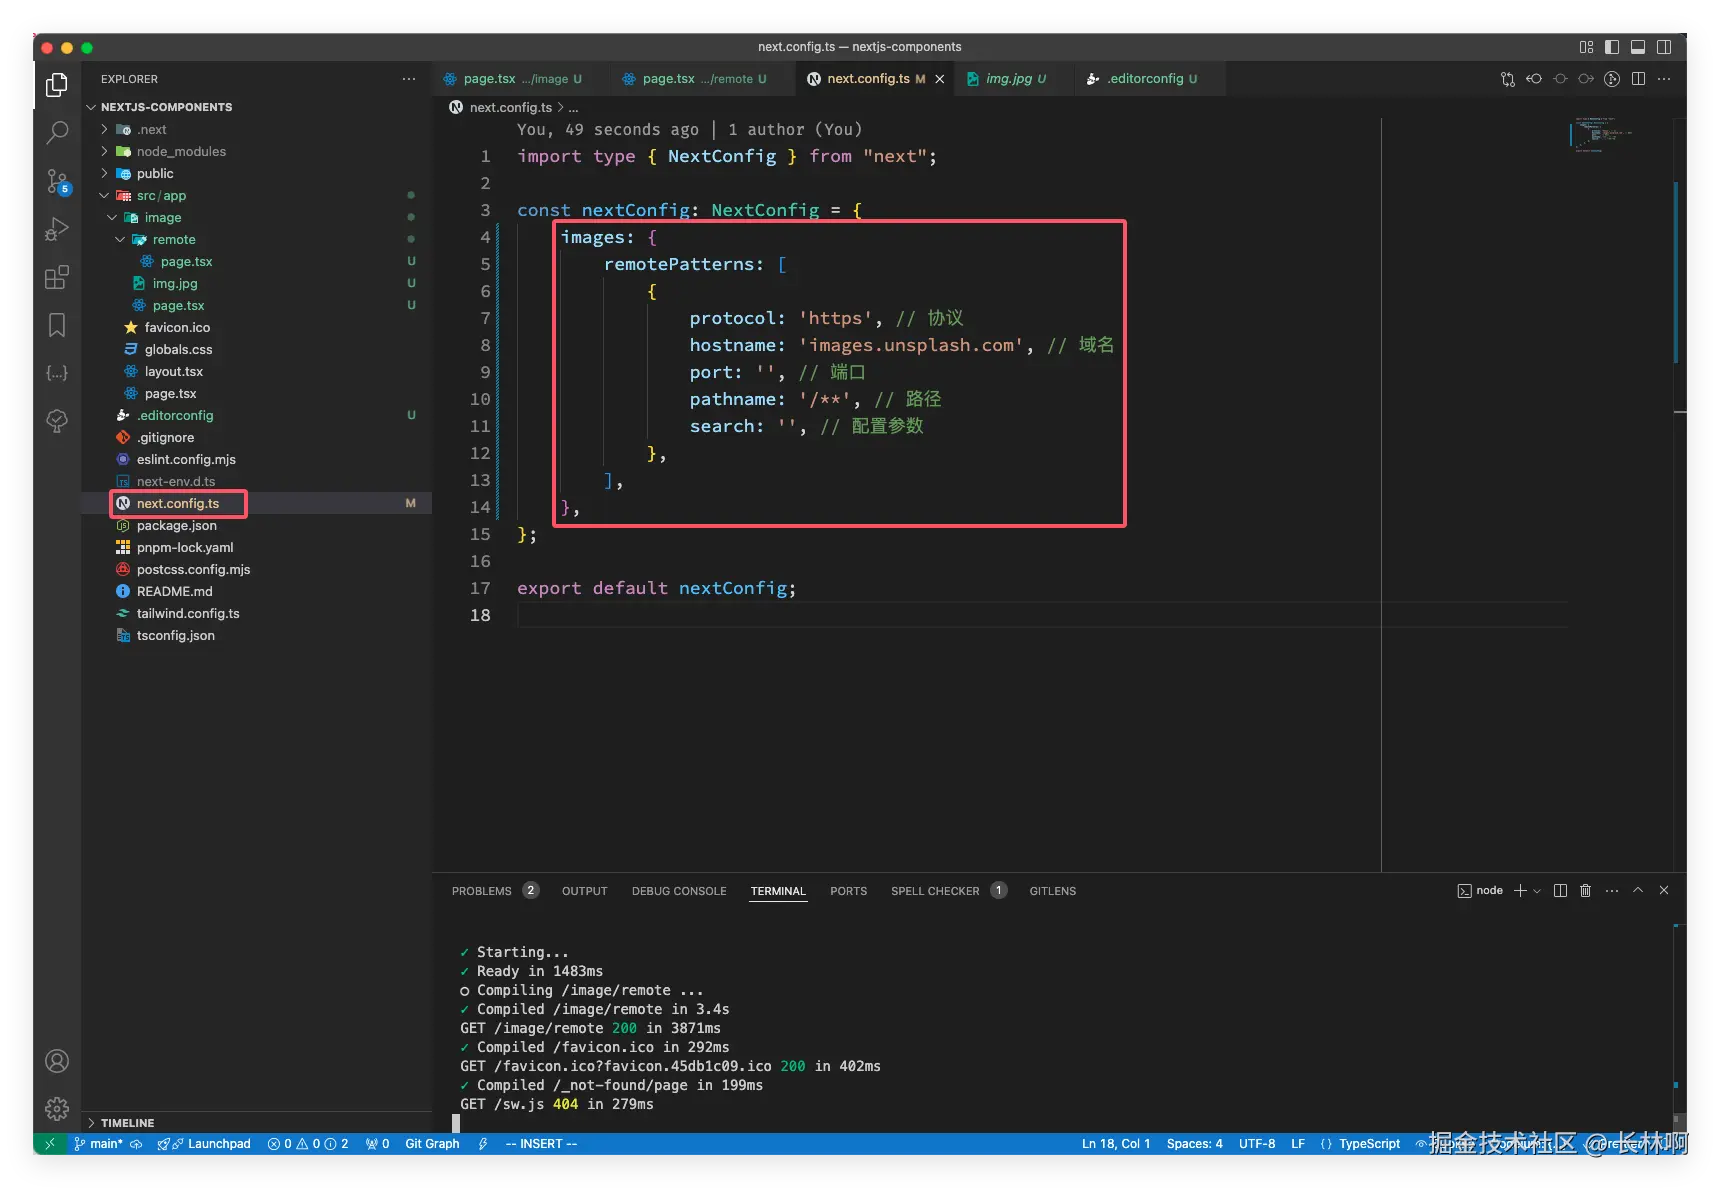Screen dimensions: 1720x1188
Task: Switch to the img.jpg editor tab
Action: point(1008,79)
